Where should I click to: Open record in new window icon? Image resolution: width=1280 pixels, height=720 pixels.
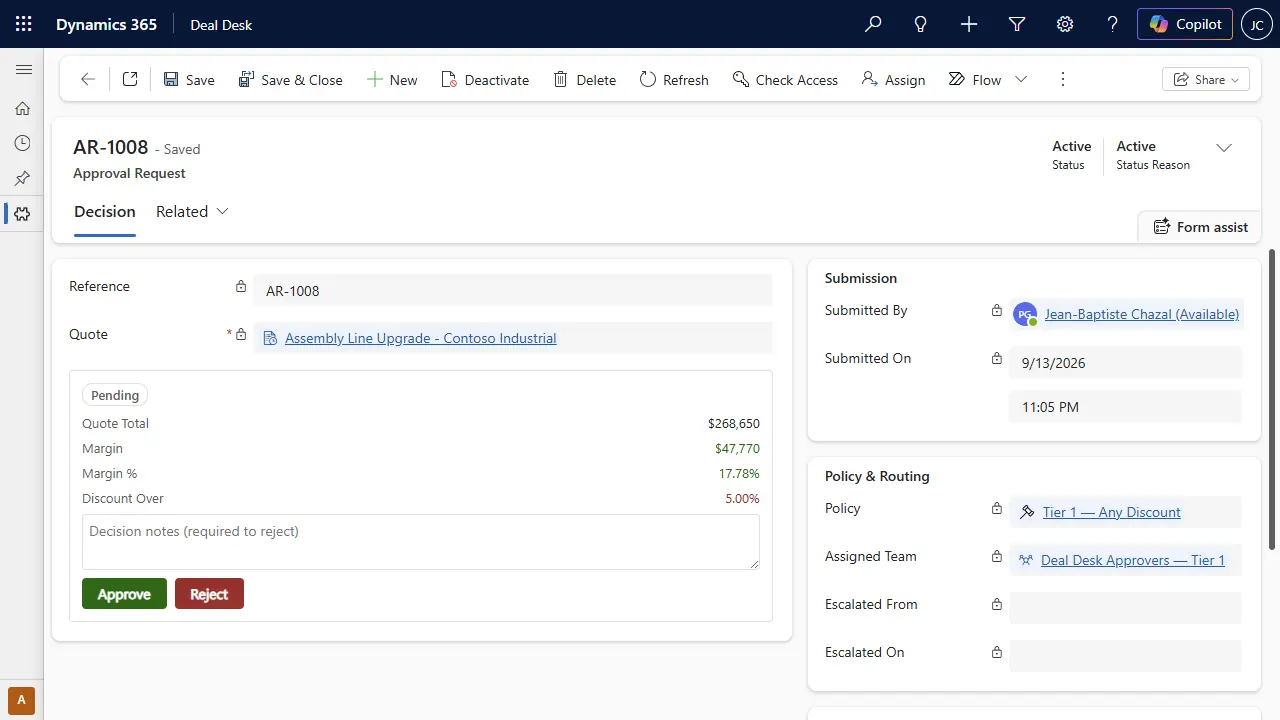click(x=130, y=79)
